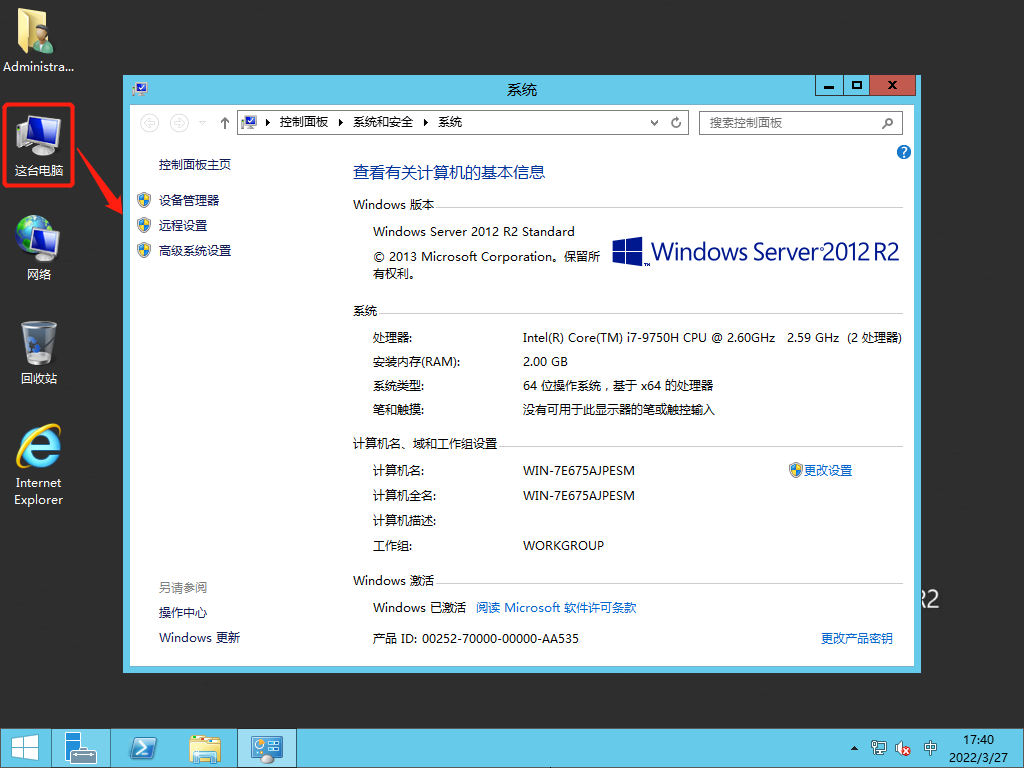Expand arrow after 系统和安全 breadcrumb
Image resolution: width=1024 pixels, height=768 pixels.
pos(425,122)
